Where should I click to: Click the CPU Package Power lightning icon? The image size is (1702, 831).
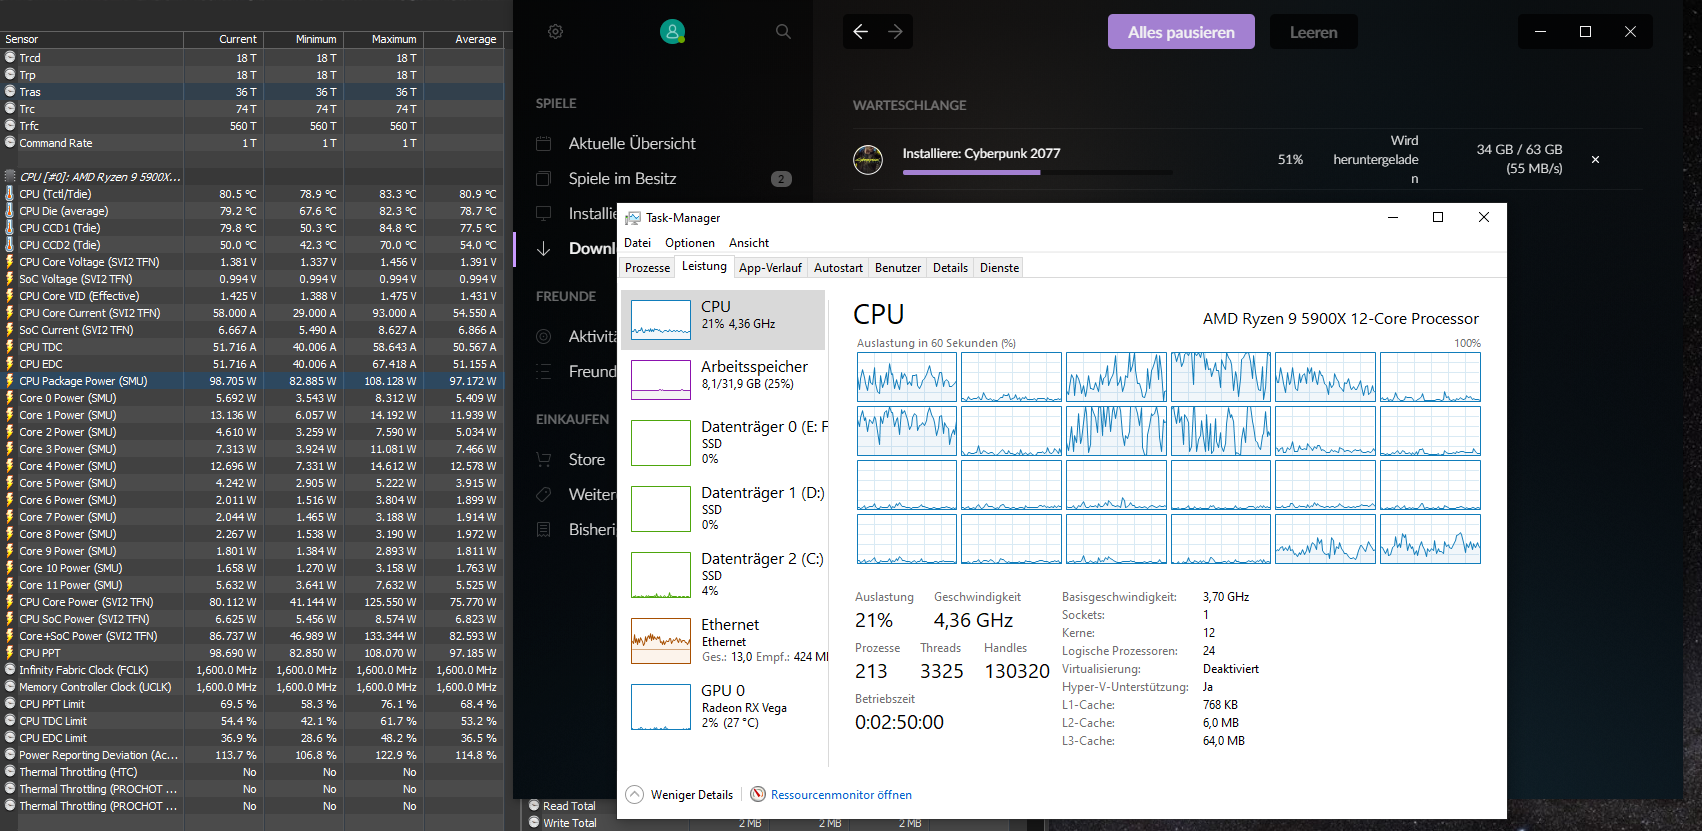(10, 381)
